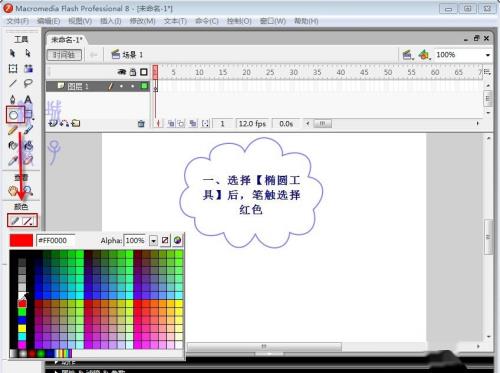
Task: Toggle Edit Multiple Frames button
Action: pyautogui.click(x=193, y=124)
